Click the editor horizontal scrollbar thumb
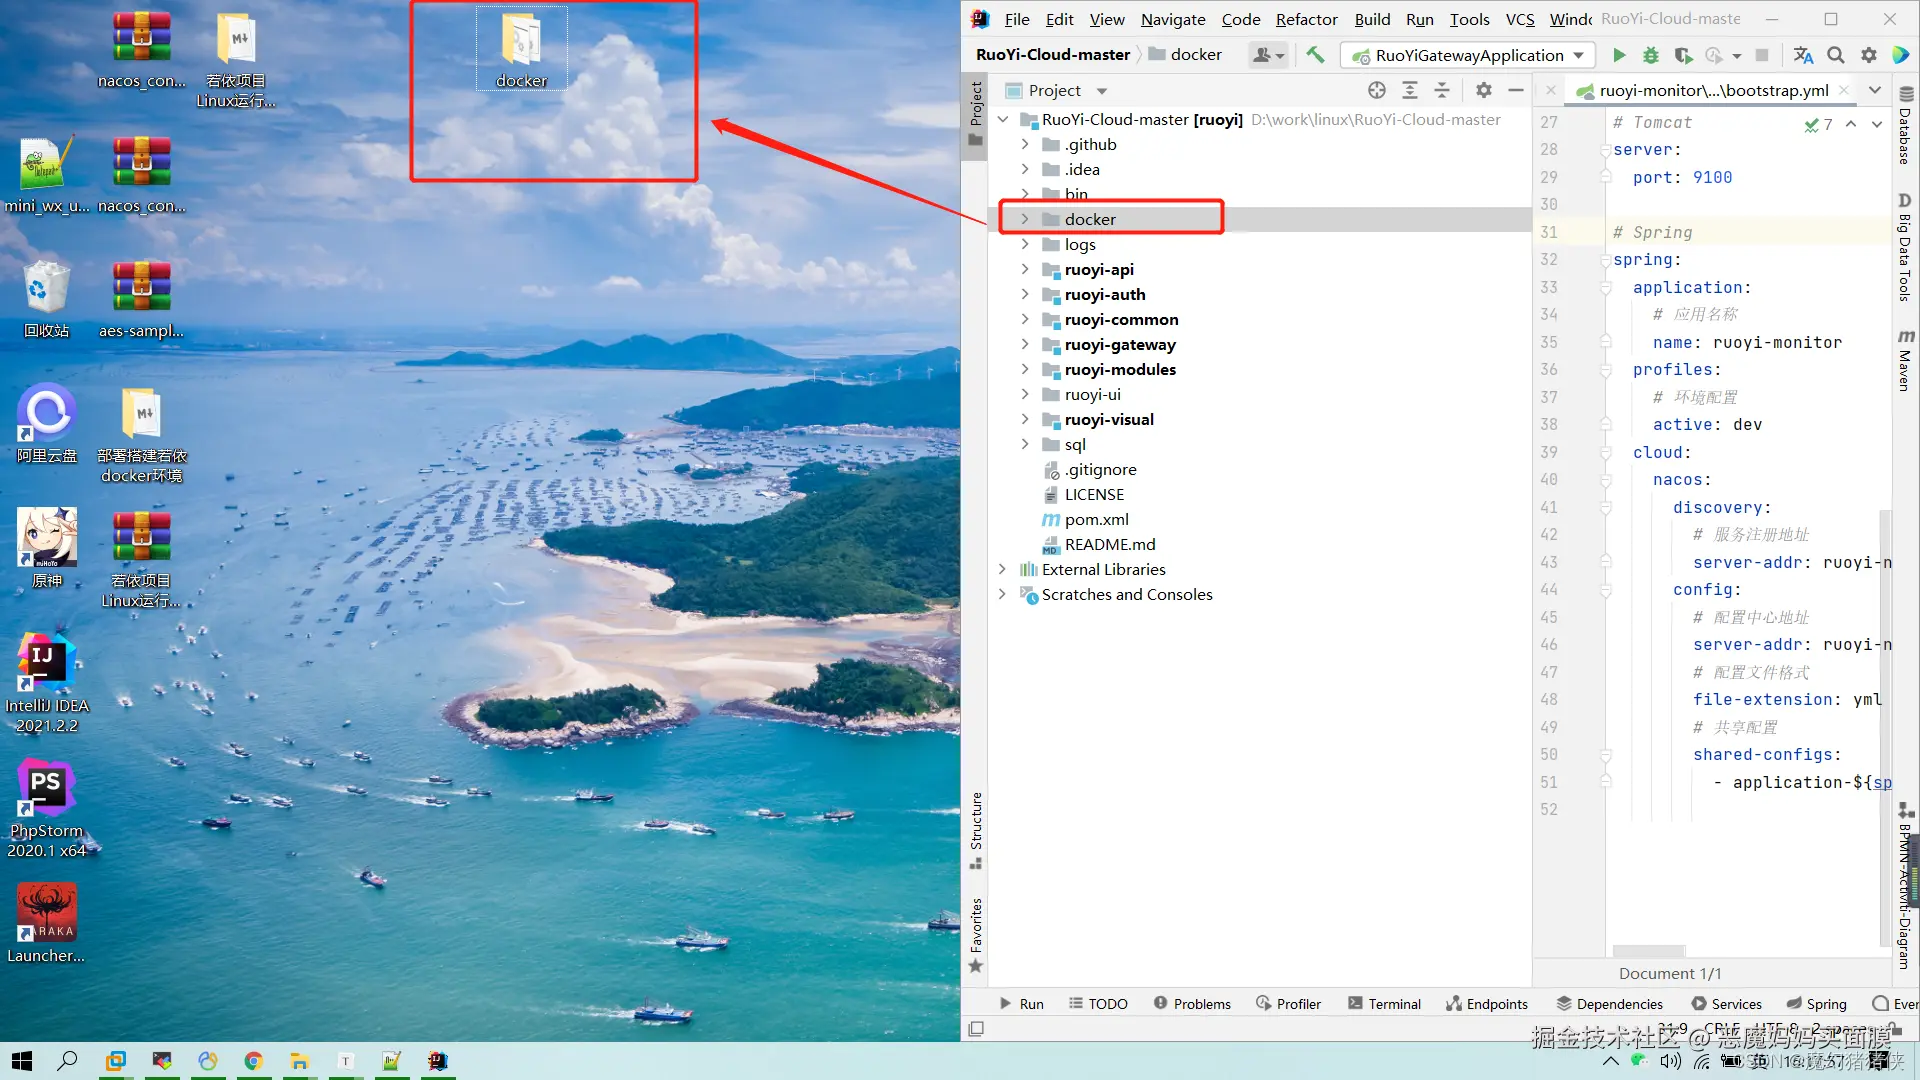 click(x=1648, y=950)
